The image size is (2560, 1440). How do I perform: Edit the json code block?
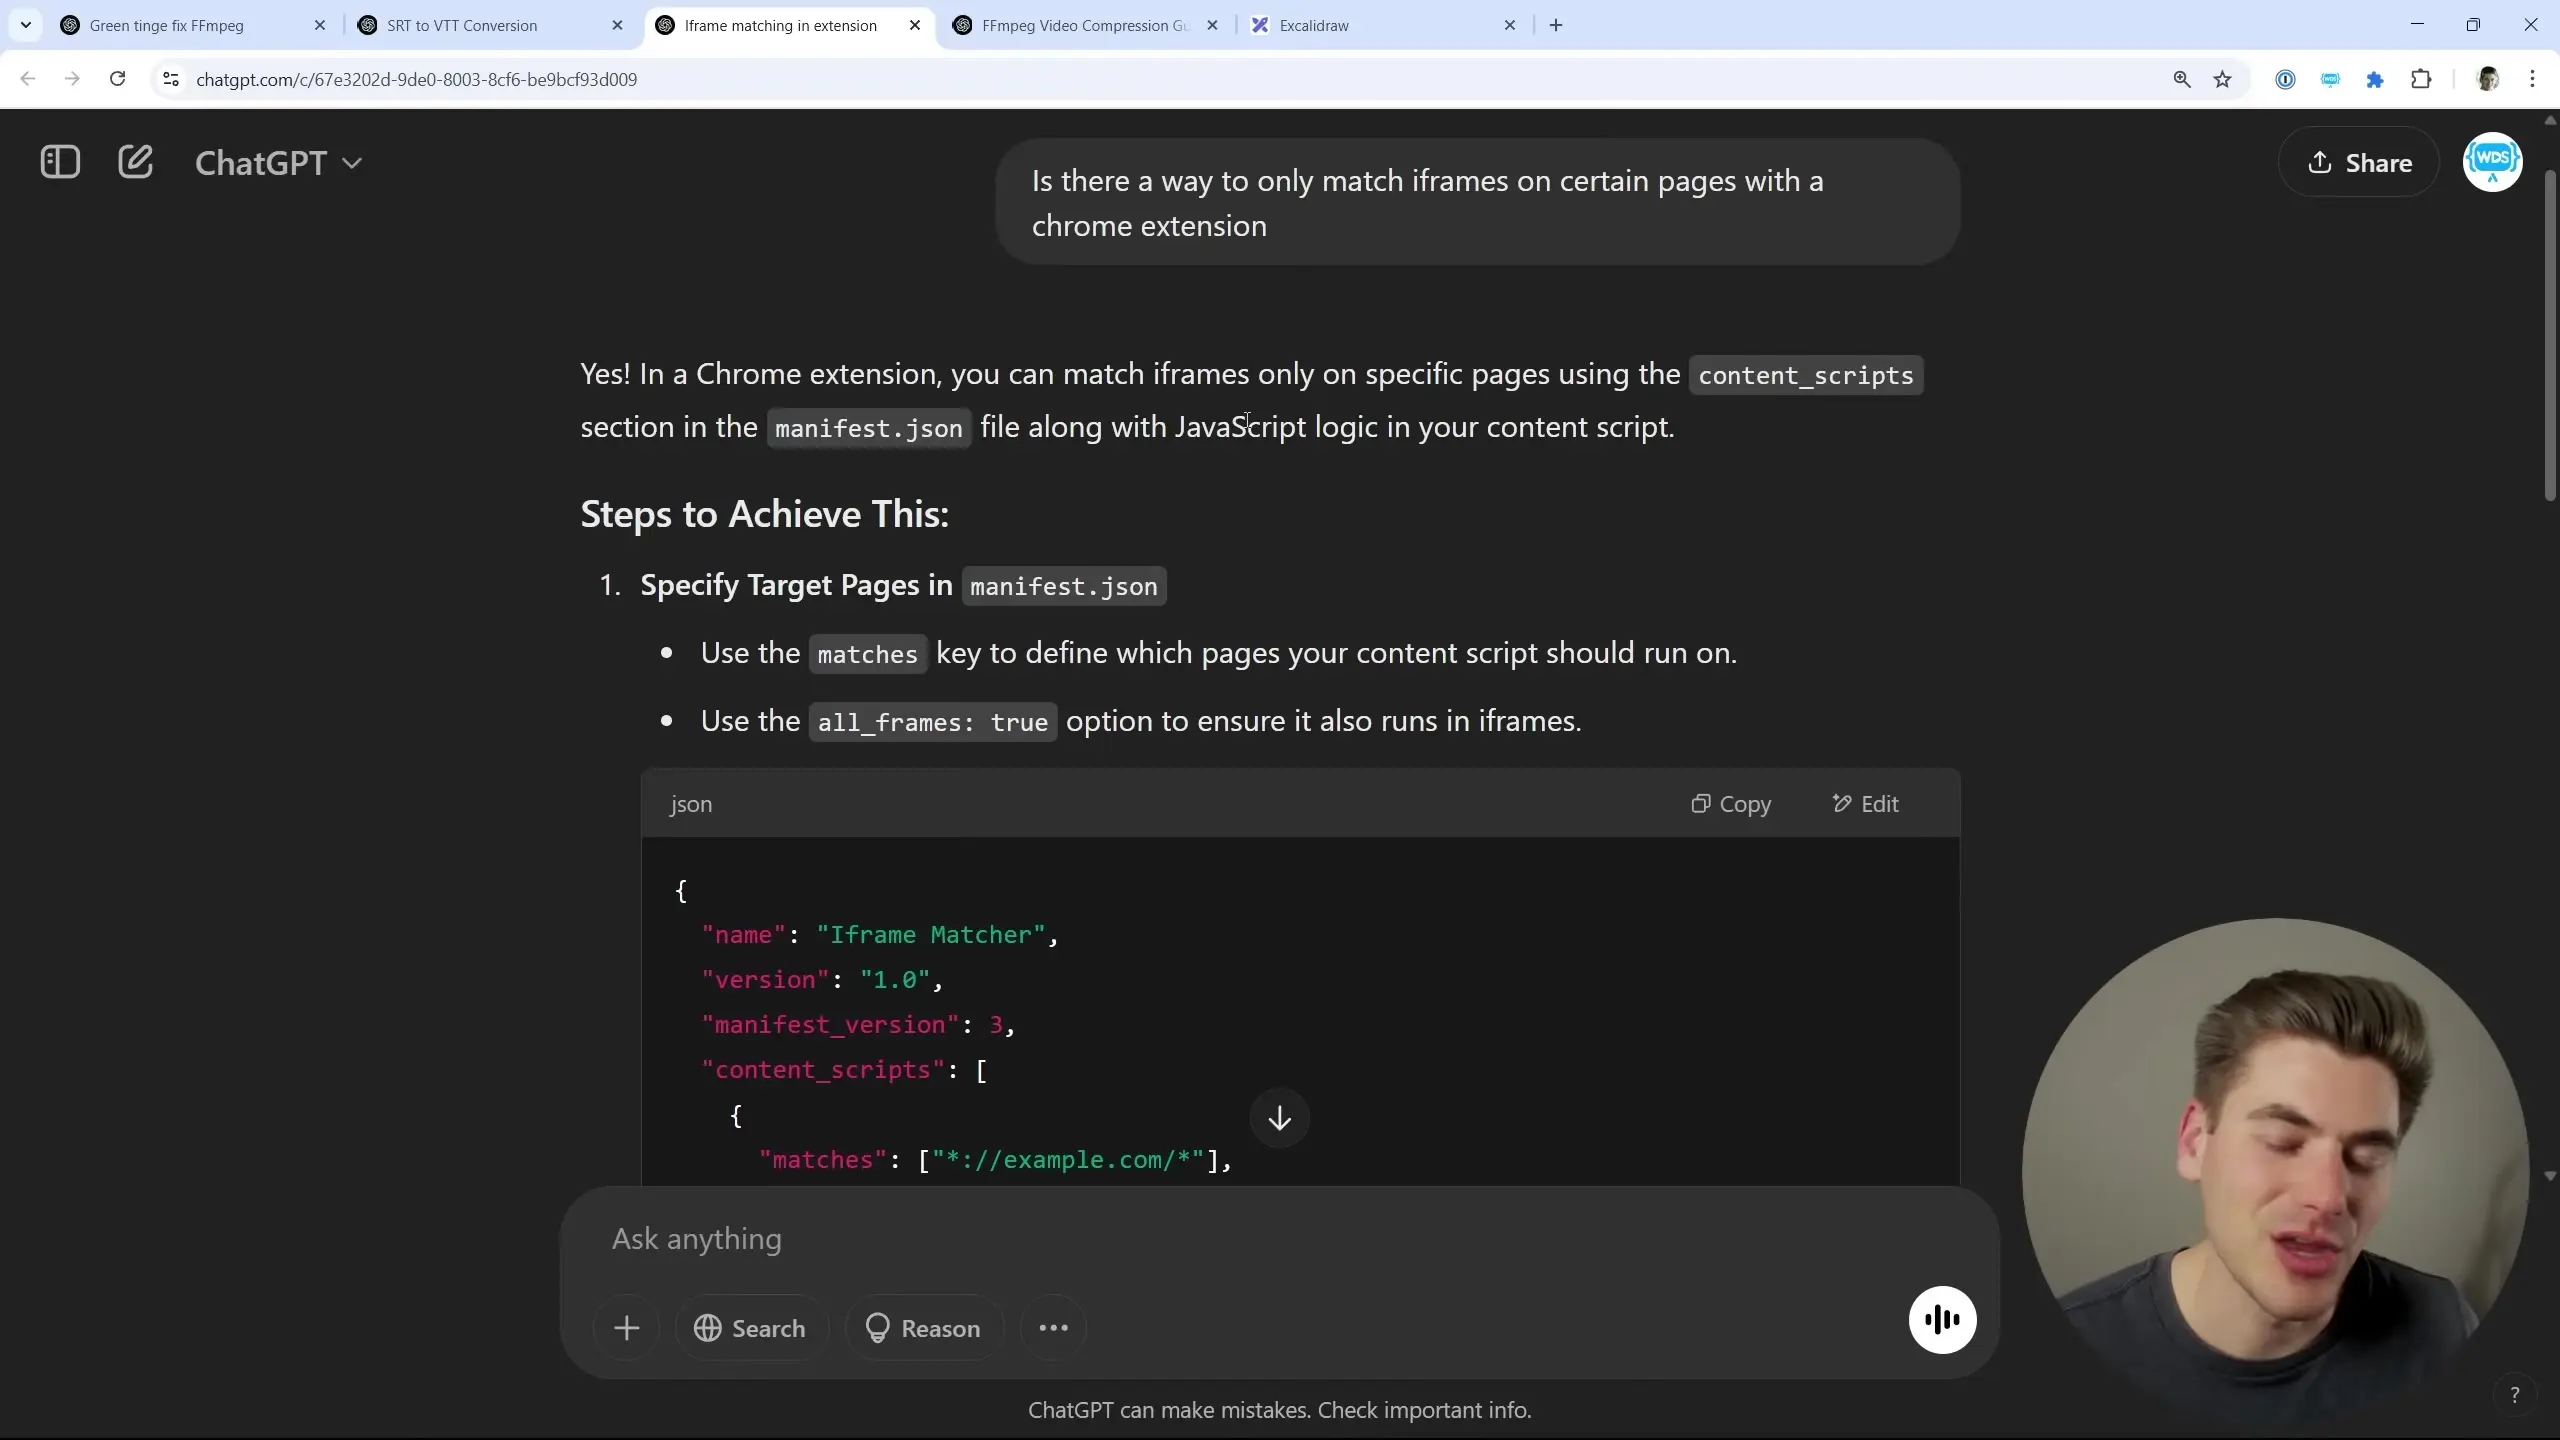[1865, 804]
